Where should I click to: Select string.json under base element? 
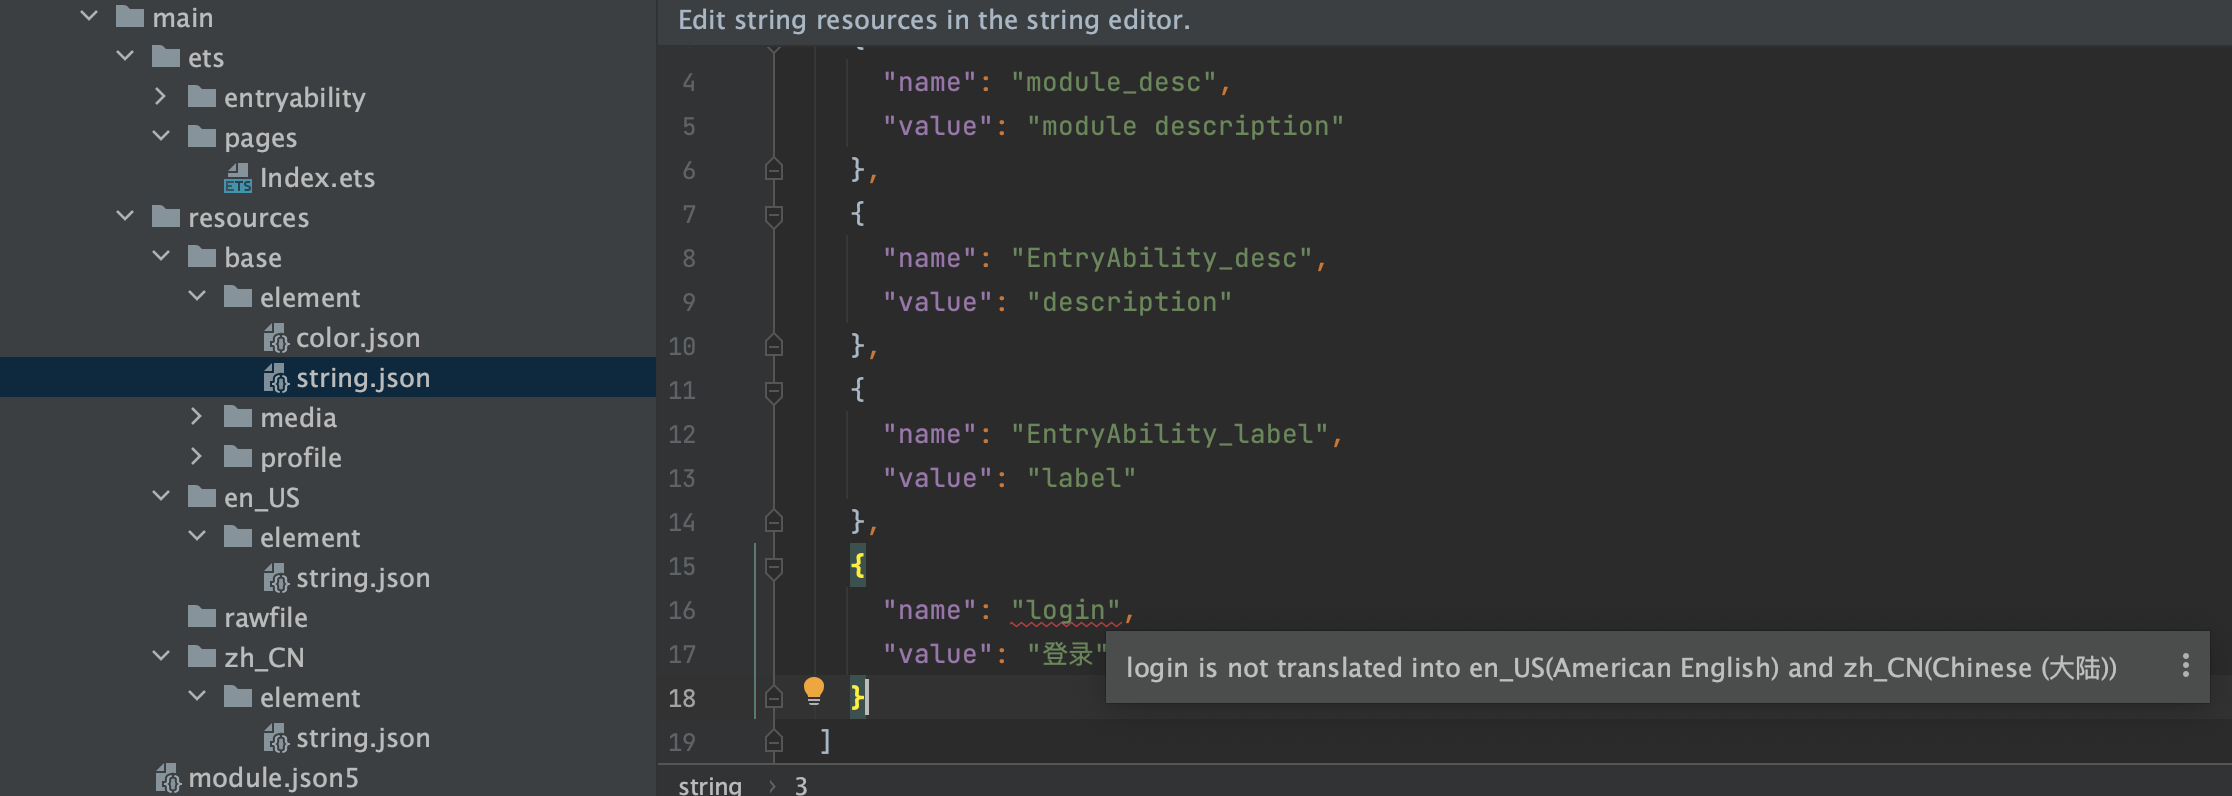pos(362,378)
